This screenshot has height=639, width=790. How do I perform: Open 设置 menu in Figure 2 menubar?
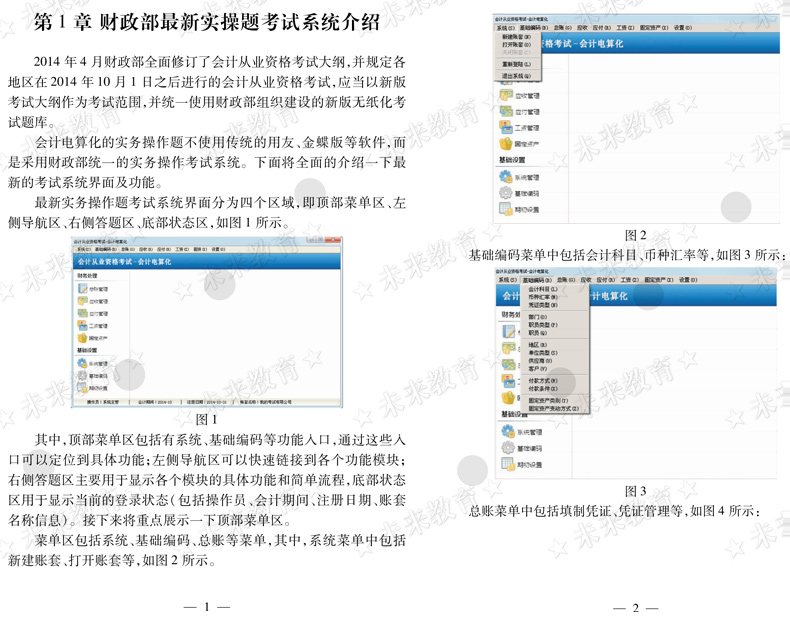click(683, 28)
